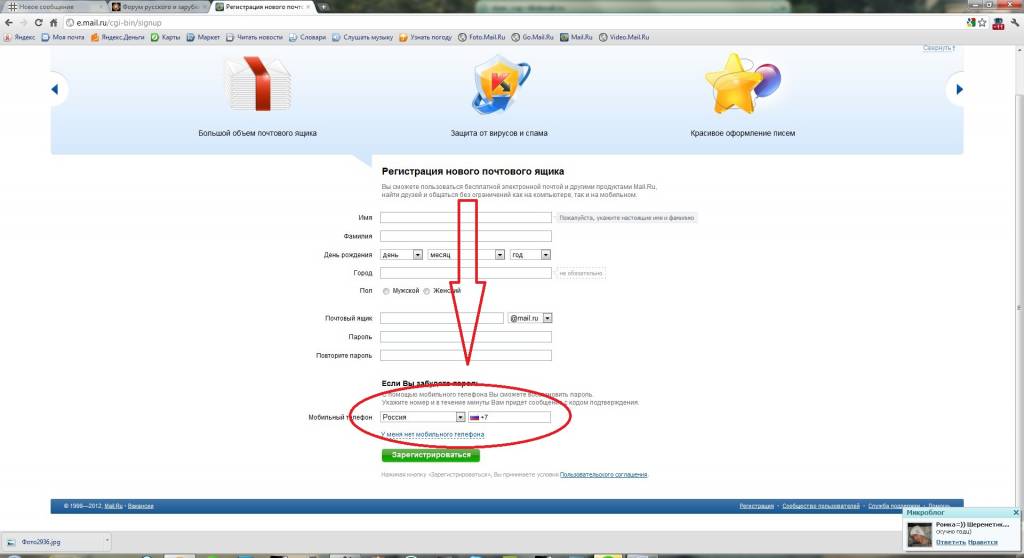Viewport: 1024px width, 558px height.
Task: Reload the page with the refresh icon
Action: [39, 23]
